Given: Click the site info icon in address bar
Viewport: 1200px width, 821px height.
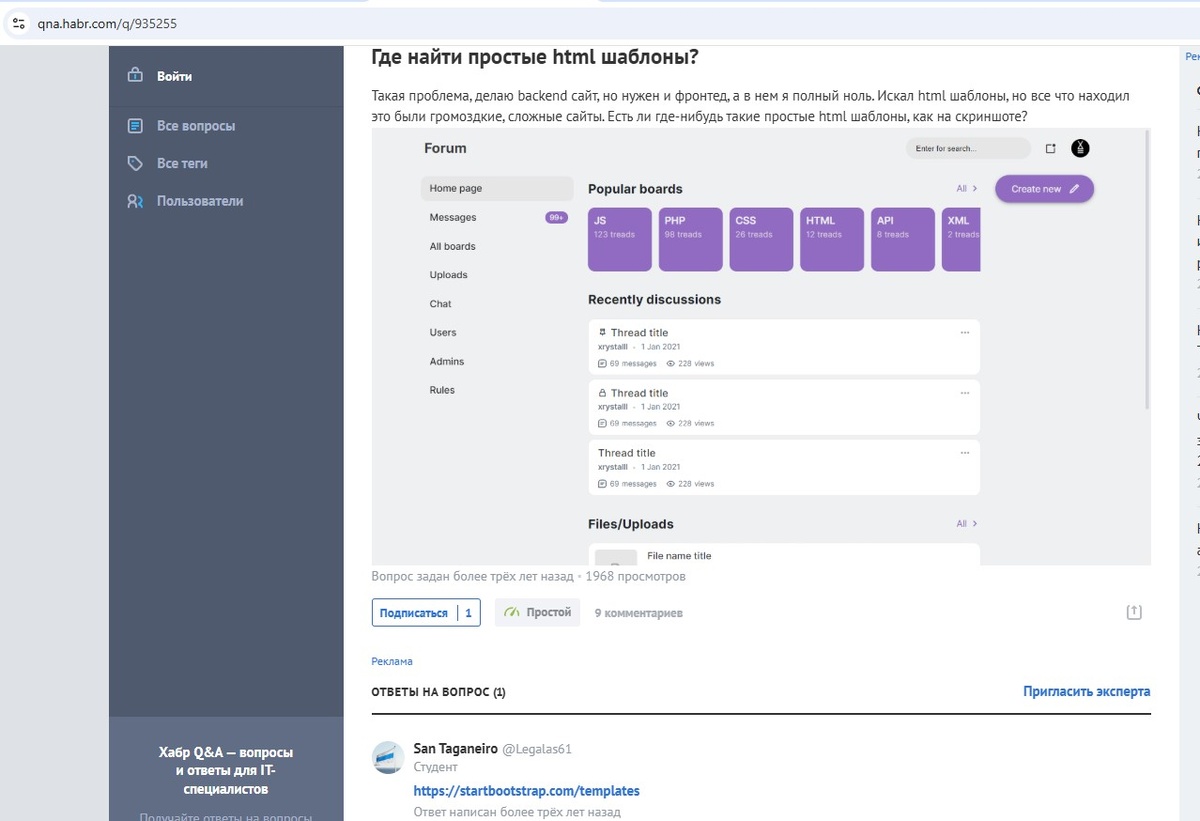Looking at the screenshot, I should click(x=19, y=23).
